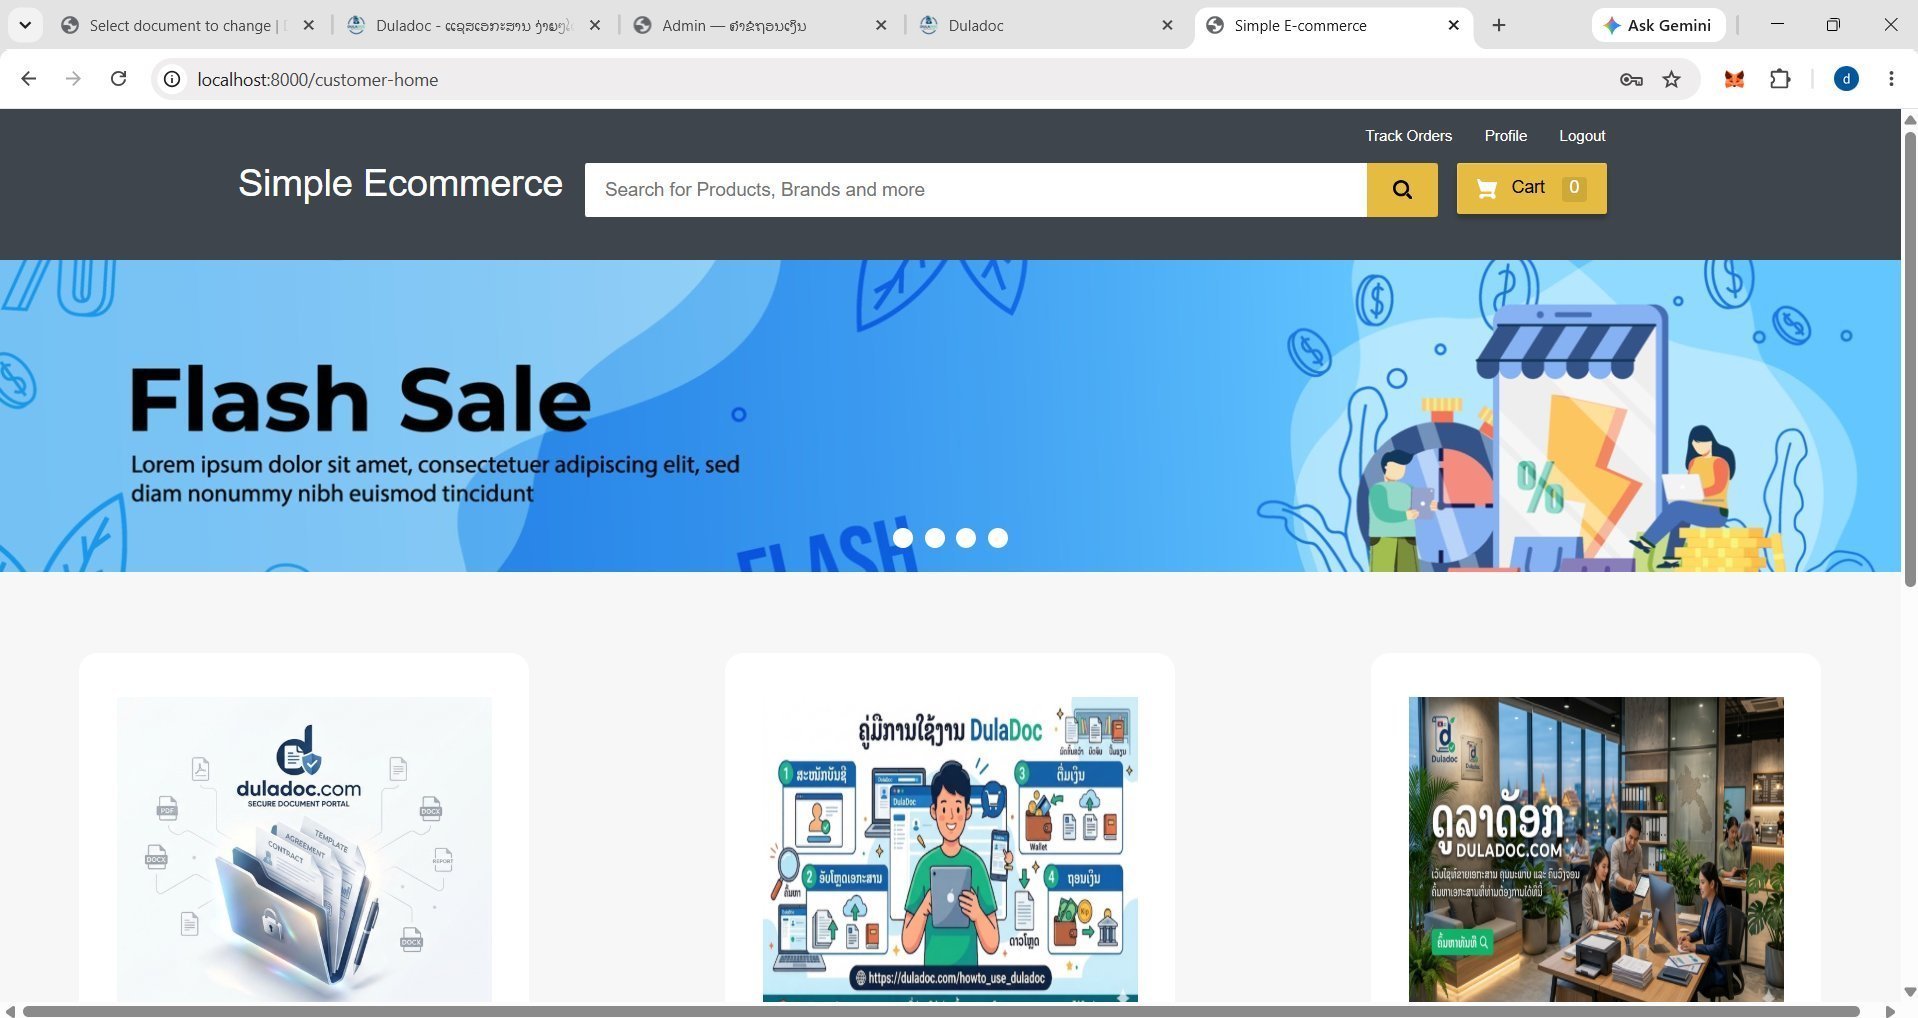Select the third carousel slide dot
The height and width of the screenshot is (1018, 1918).
(x=966, y=538)
